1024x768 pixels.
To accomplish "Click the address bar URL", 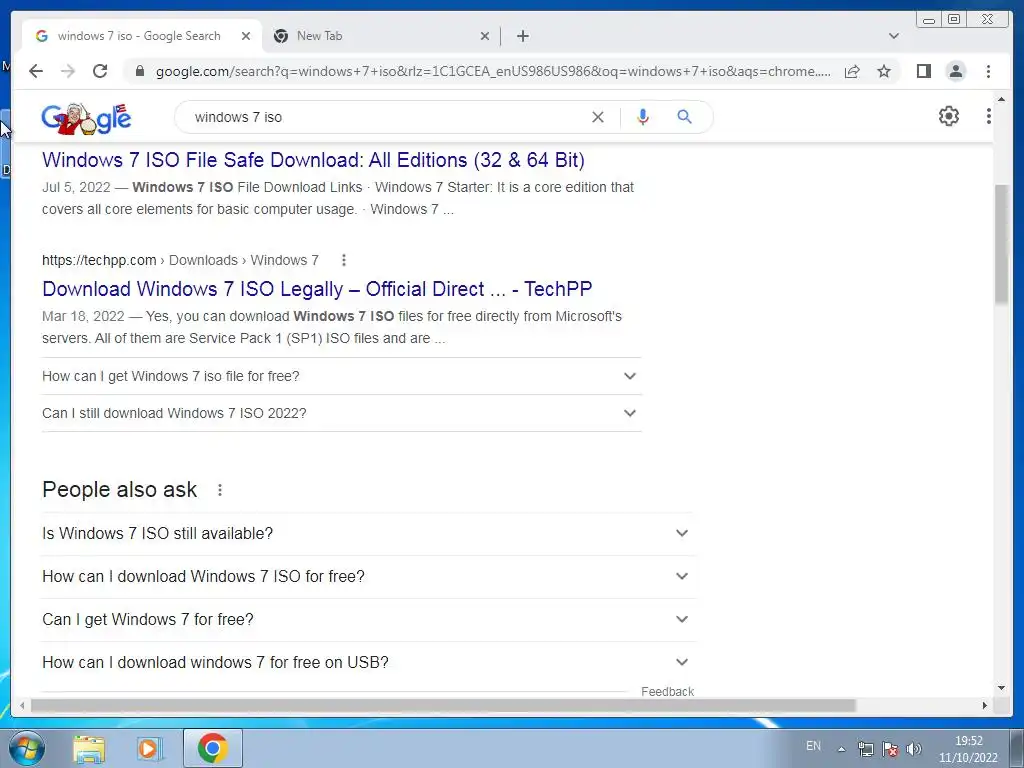I will pos(493,71).
